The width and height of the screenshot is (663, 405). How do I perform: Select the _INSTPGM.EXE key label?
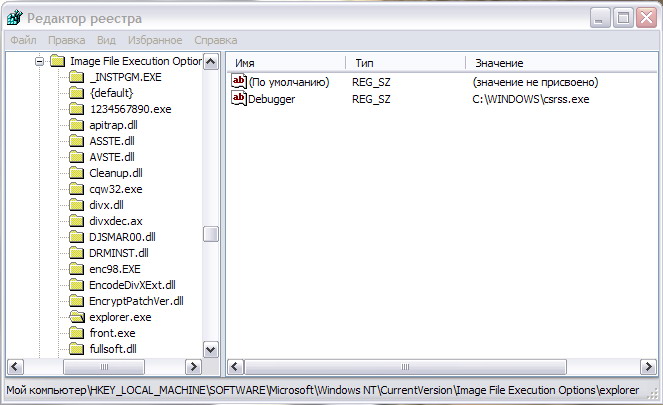[x=126, y=77]
